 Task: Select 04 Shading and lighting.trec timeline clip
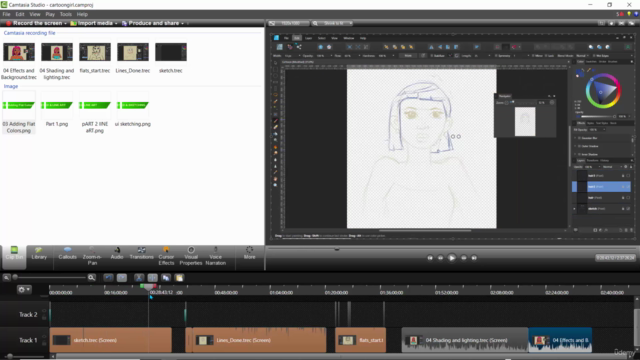pos(465,340)
